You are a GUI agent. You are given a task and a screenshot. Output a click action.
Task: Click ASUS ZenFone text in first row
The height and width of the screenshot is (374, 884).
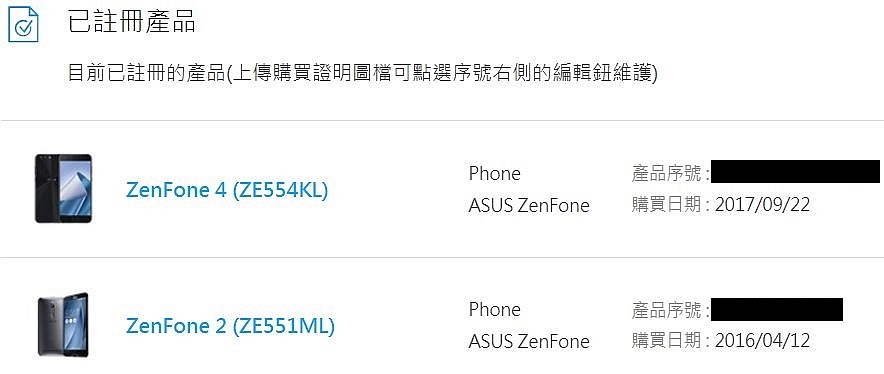[x=529, y=205]
